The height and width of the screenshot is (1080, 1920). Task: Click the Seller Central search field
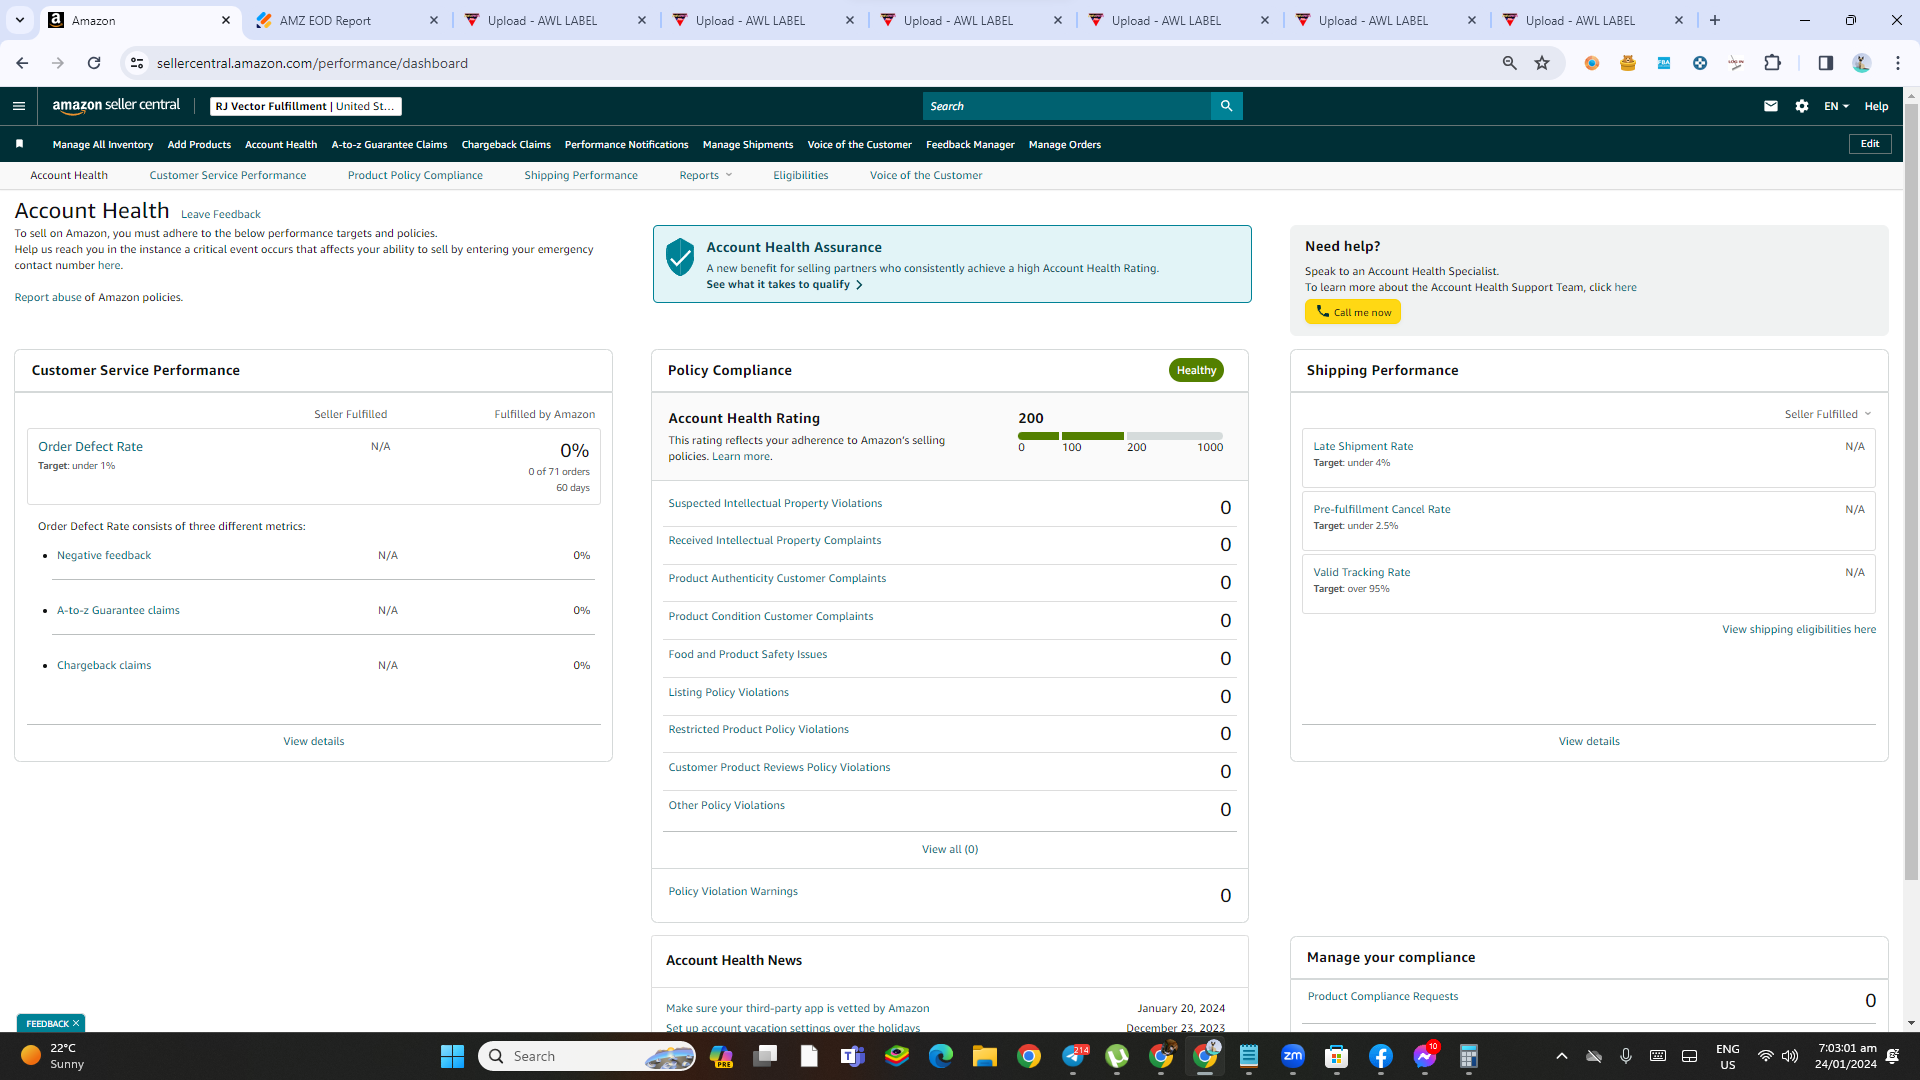coord(1067,106)
